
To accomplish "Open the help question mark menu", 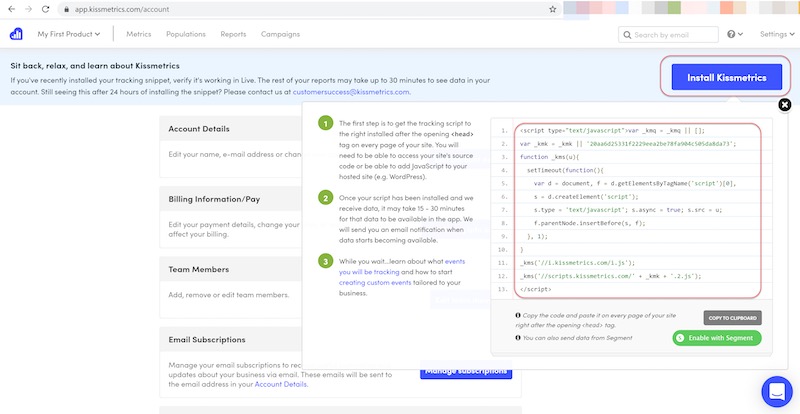I will click(735, 34).
